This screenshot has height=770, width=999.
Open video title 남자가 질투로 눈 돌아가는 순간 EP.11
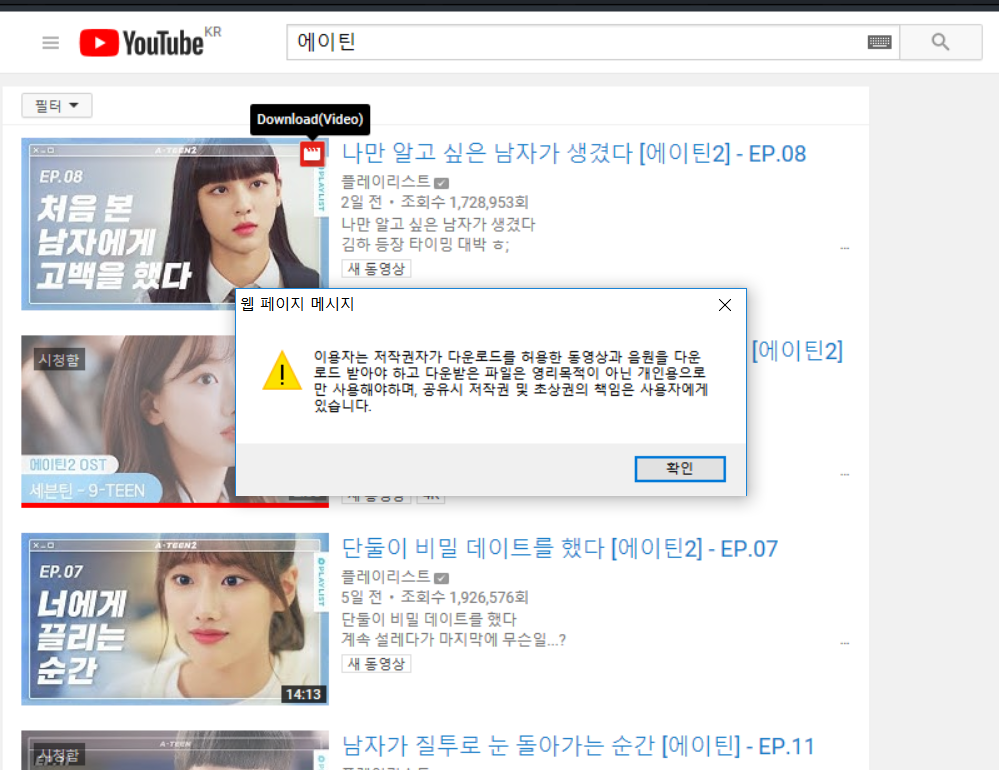(578, 746)
